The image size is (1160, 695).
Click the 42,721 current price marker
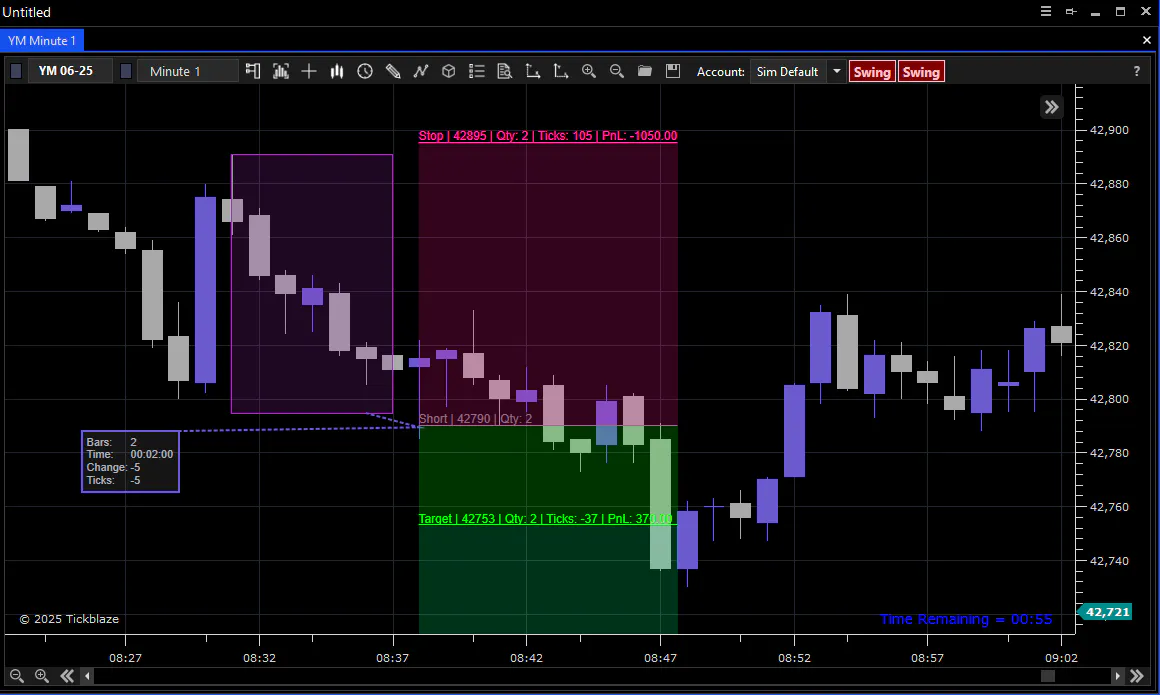(x=1106, y=612)
